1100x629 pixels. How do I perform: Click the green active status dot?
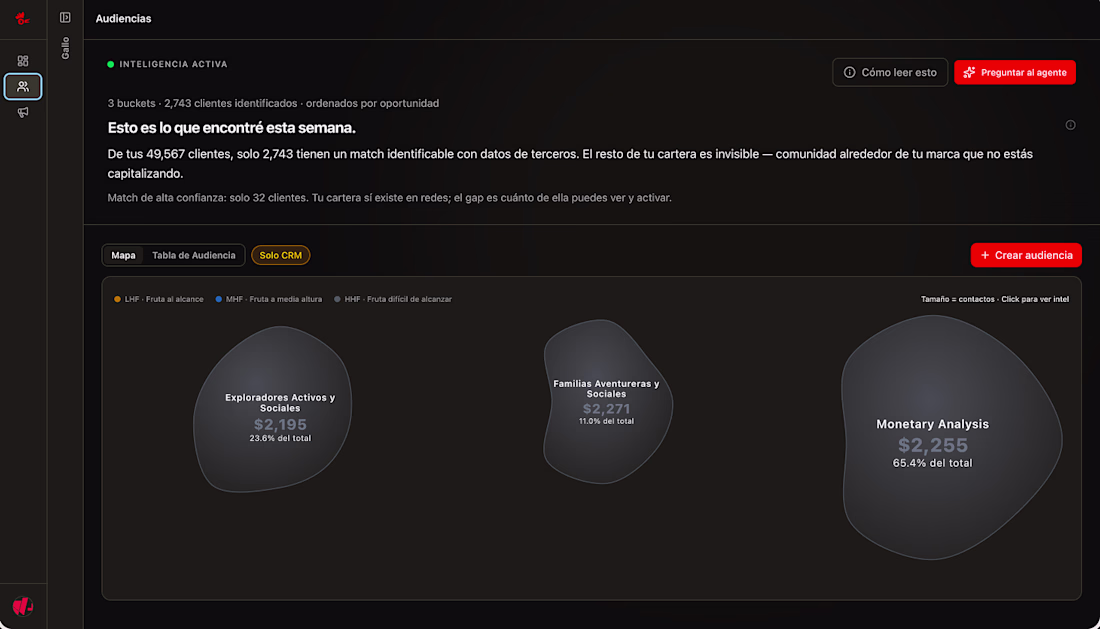(111, 64)
